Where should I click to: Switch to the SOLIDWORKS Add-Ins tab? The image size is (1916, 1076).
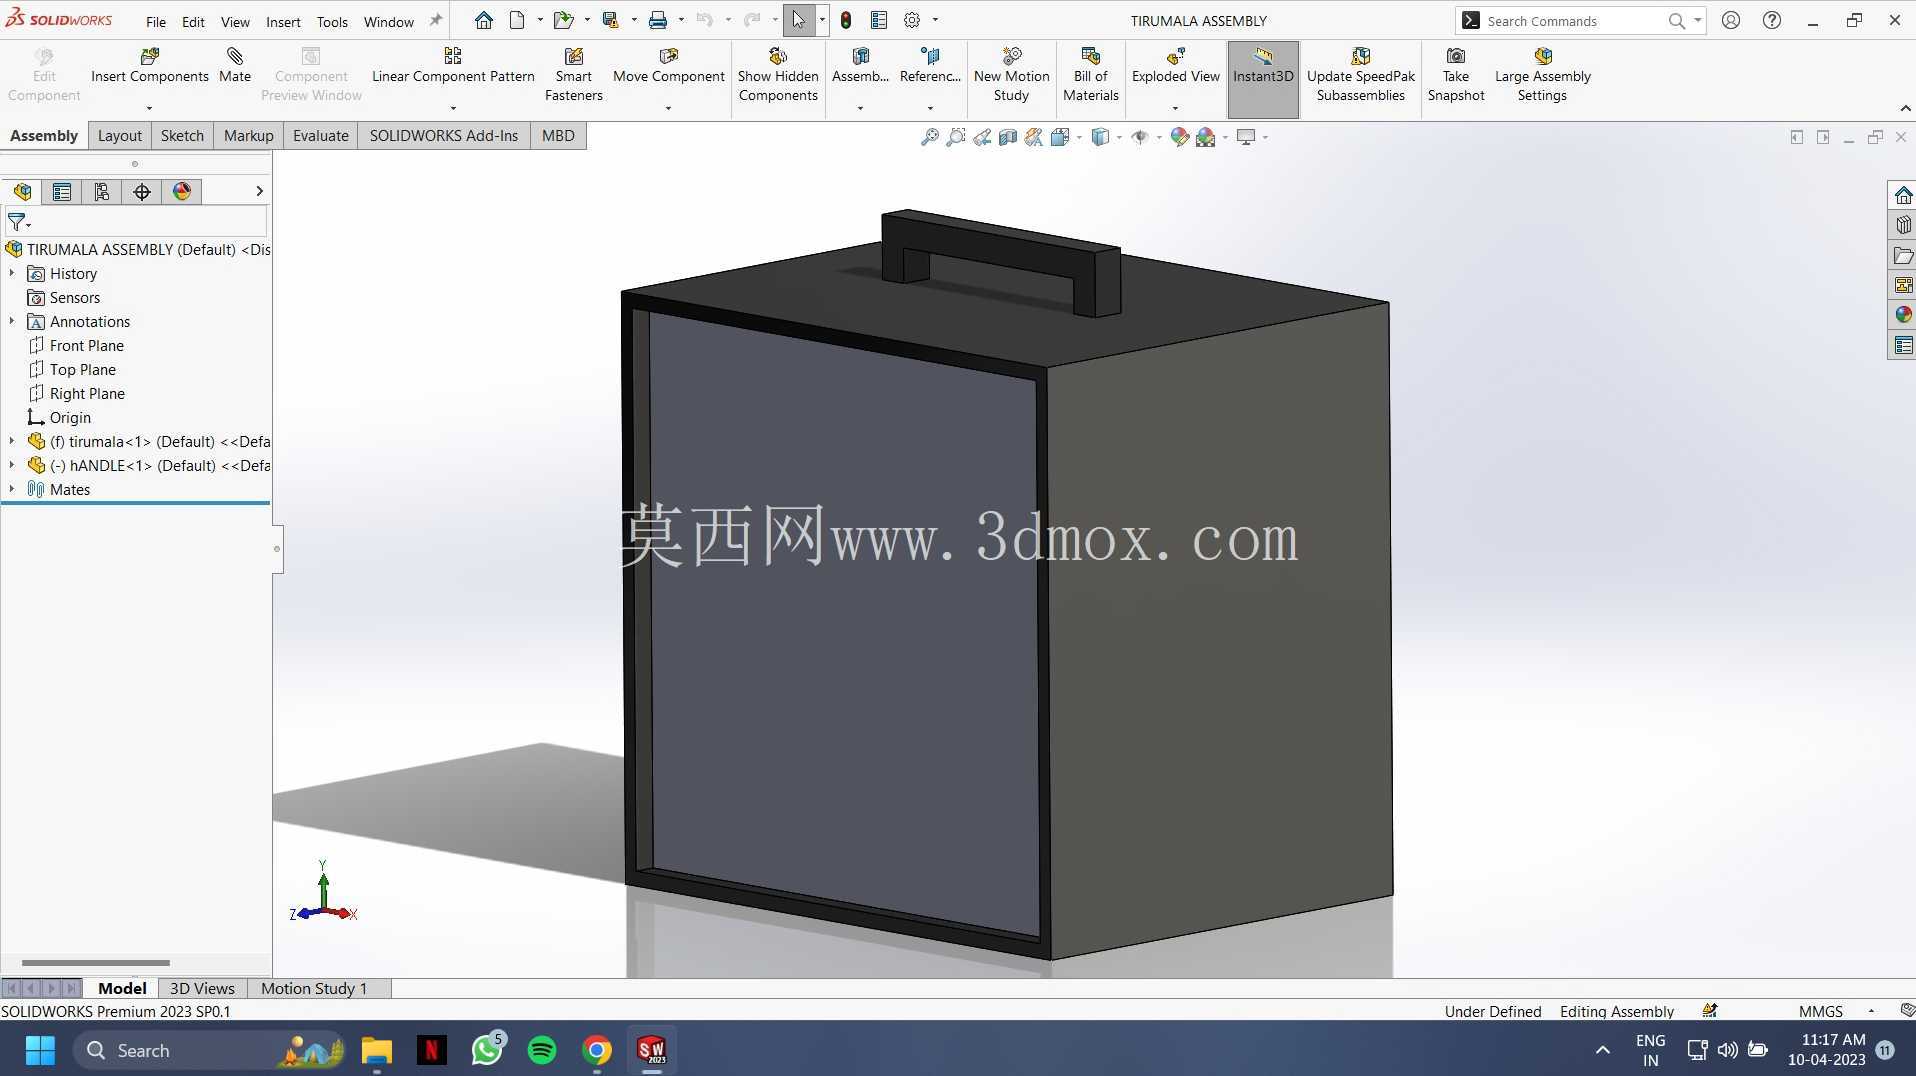coord(444,136)
